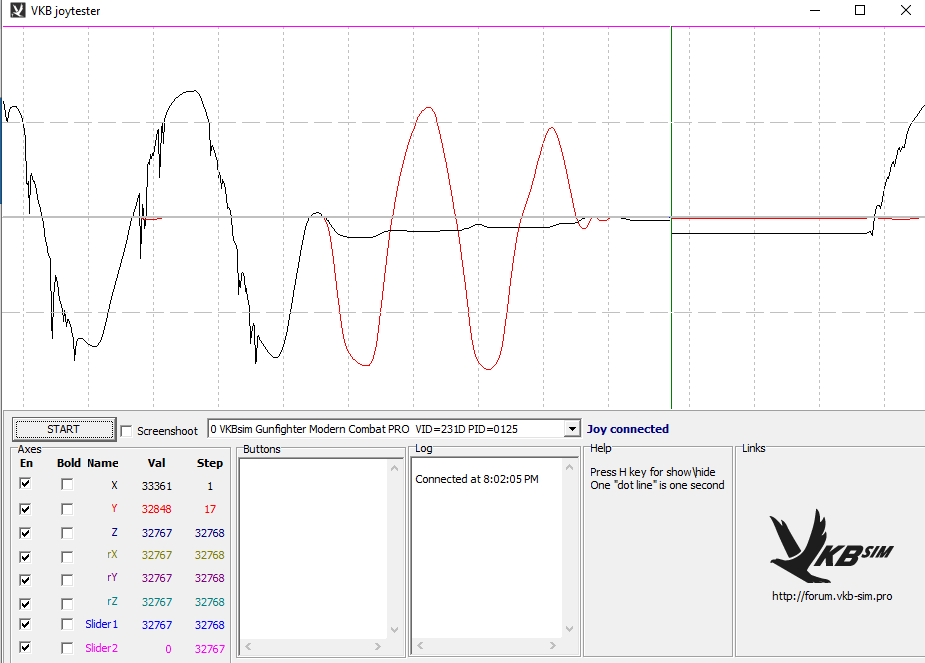Disable the X axis En checkbox
The image size is (925, 663).
pyautogui.click(x=25, y=484)
